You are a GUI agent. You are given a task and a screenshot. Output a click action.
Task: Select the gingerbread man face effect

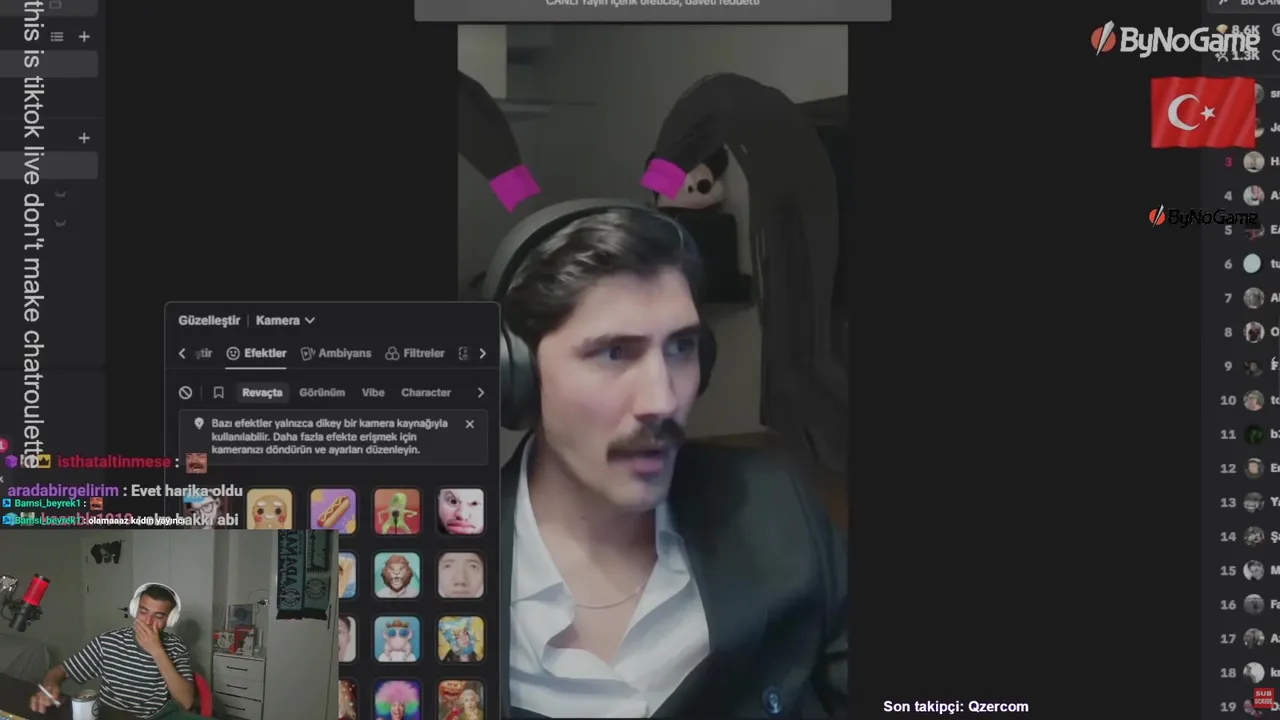tap(270, 511)
